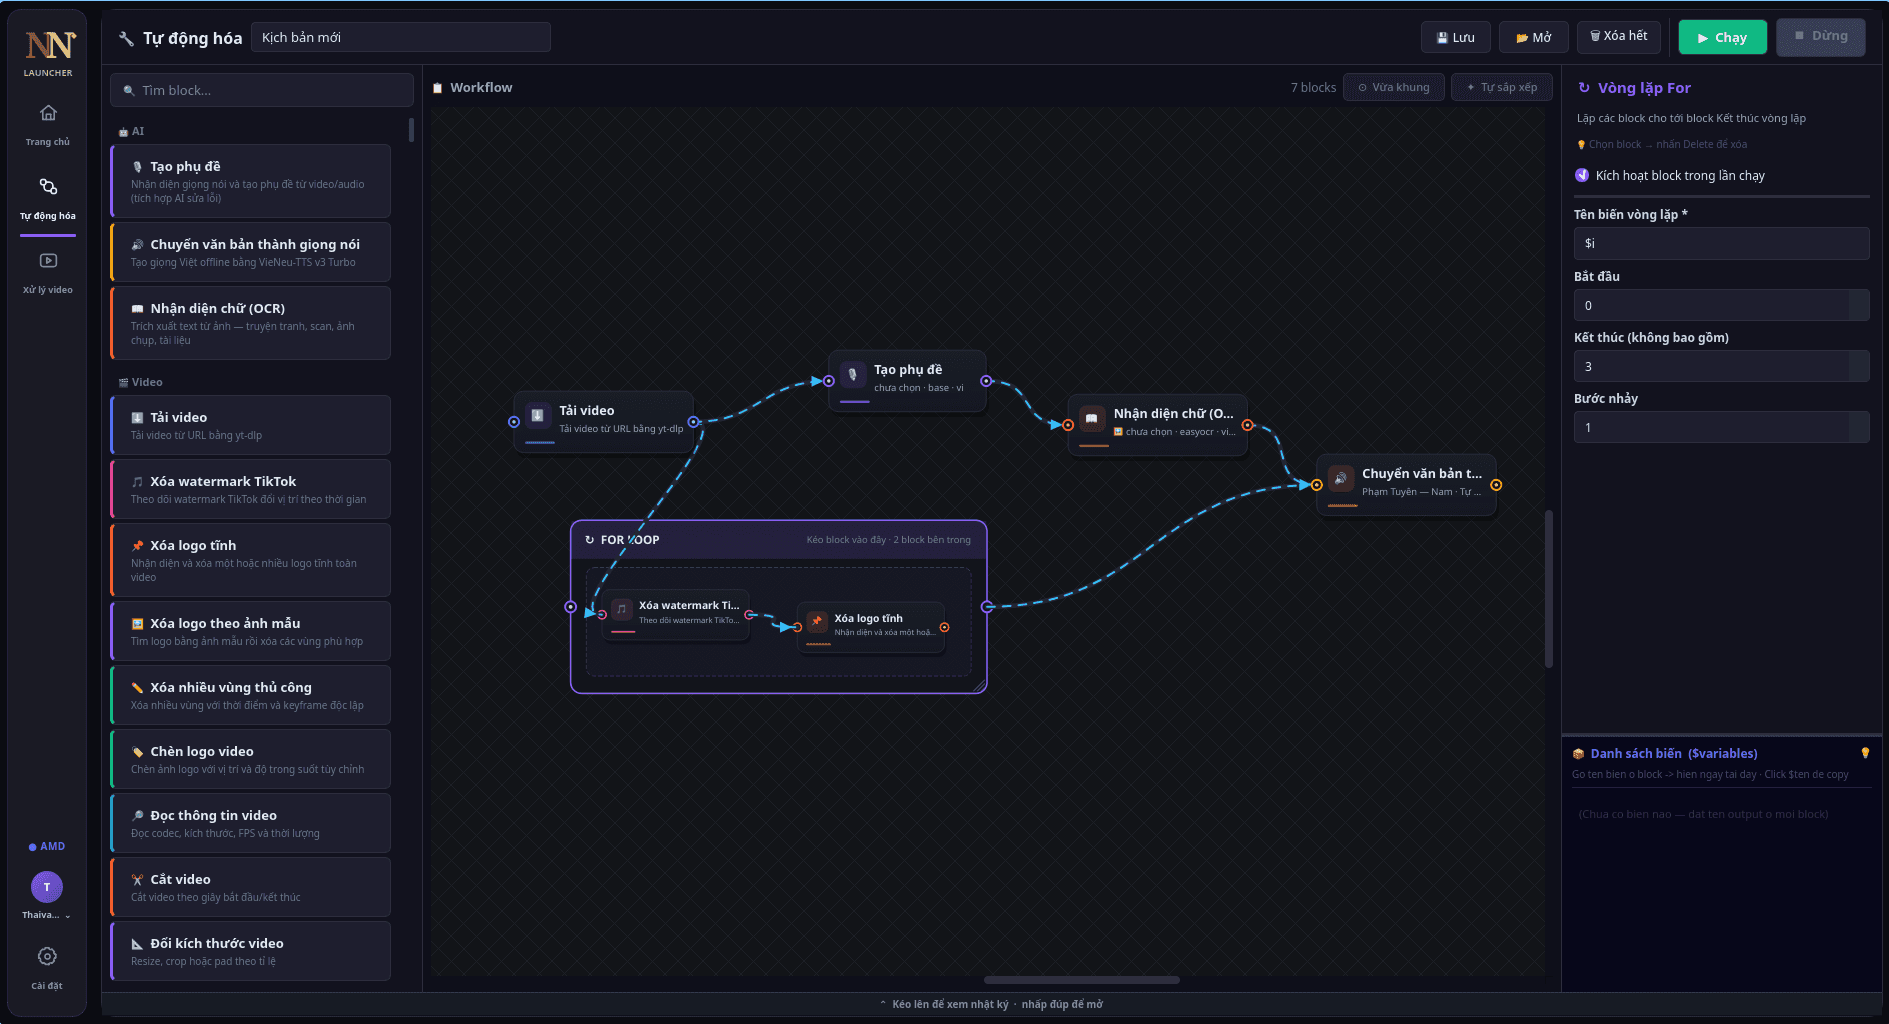Select Nhận diện chữ (OCR) palette block

pos(250,323)
